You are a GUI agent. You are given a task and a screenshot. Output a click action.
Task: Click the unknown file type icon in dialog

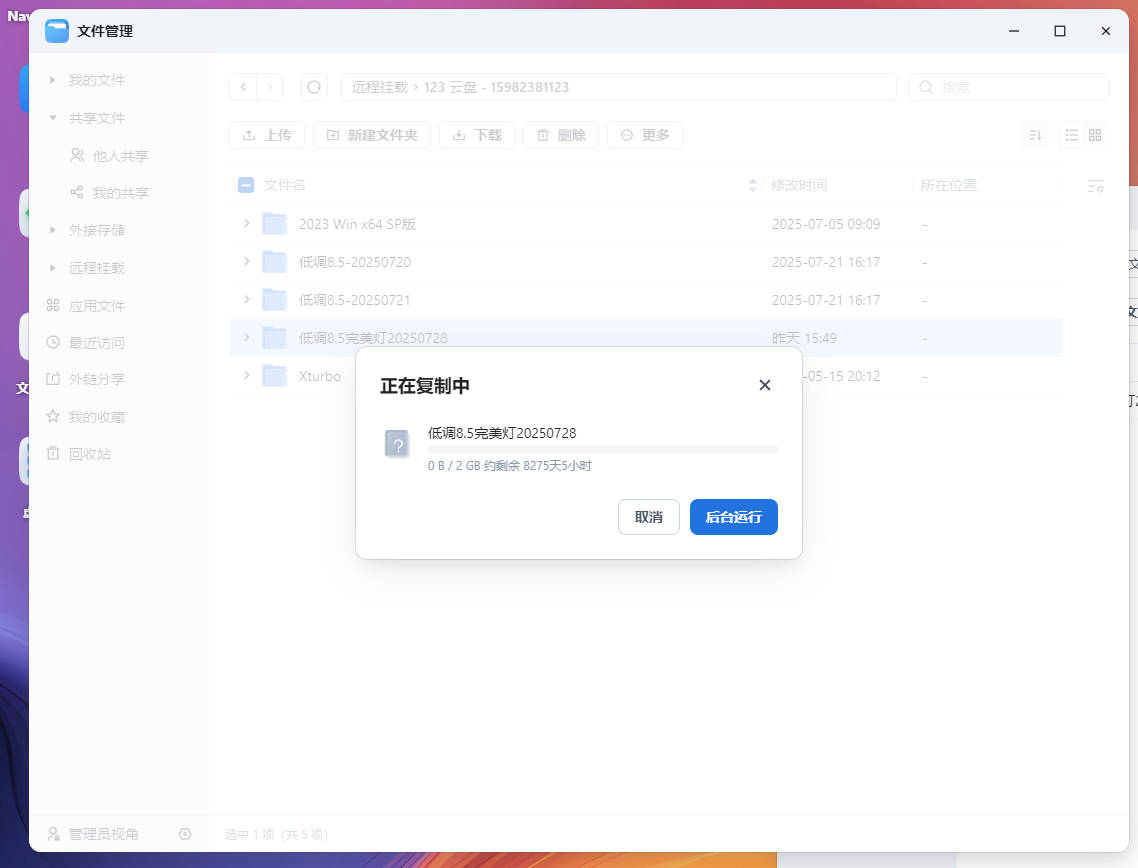coord(397,444)
